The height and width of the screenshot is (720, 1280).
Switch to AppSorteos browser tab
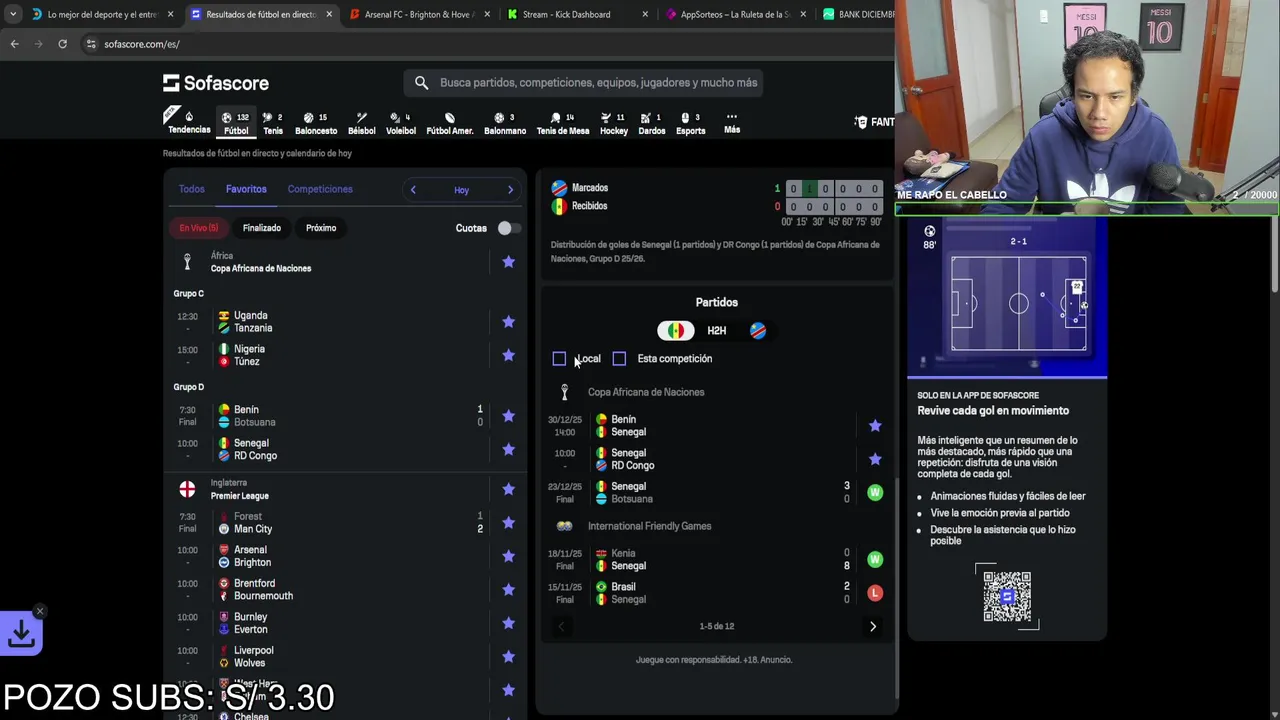coord(735,15)
